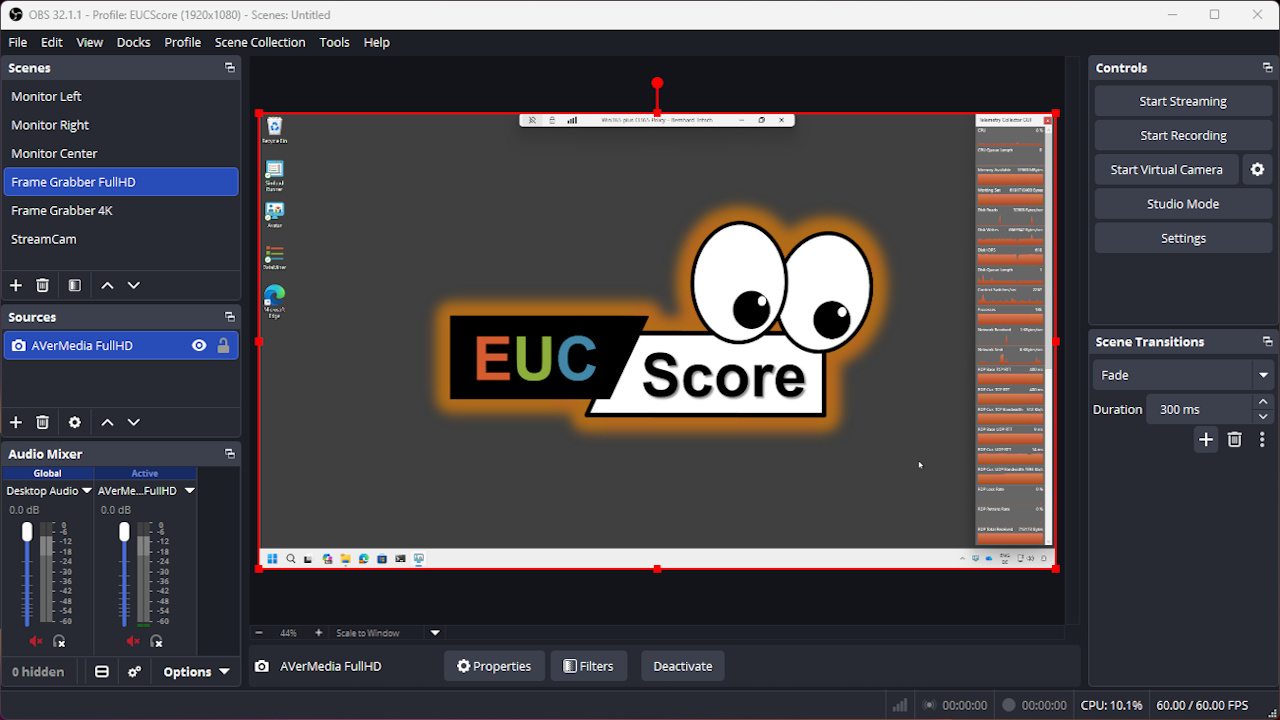
Task: Add a new scene with plus icon
Action: 16,285
